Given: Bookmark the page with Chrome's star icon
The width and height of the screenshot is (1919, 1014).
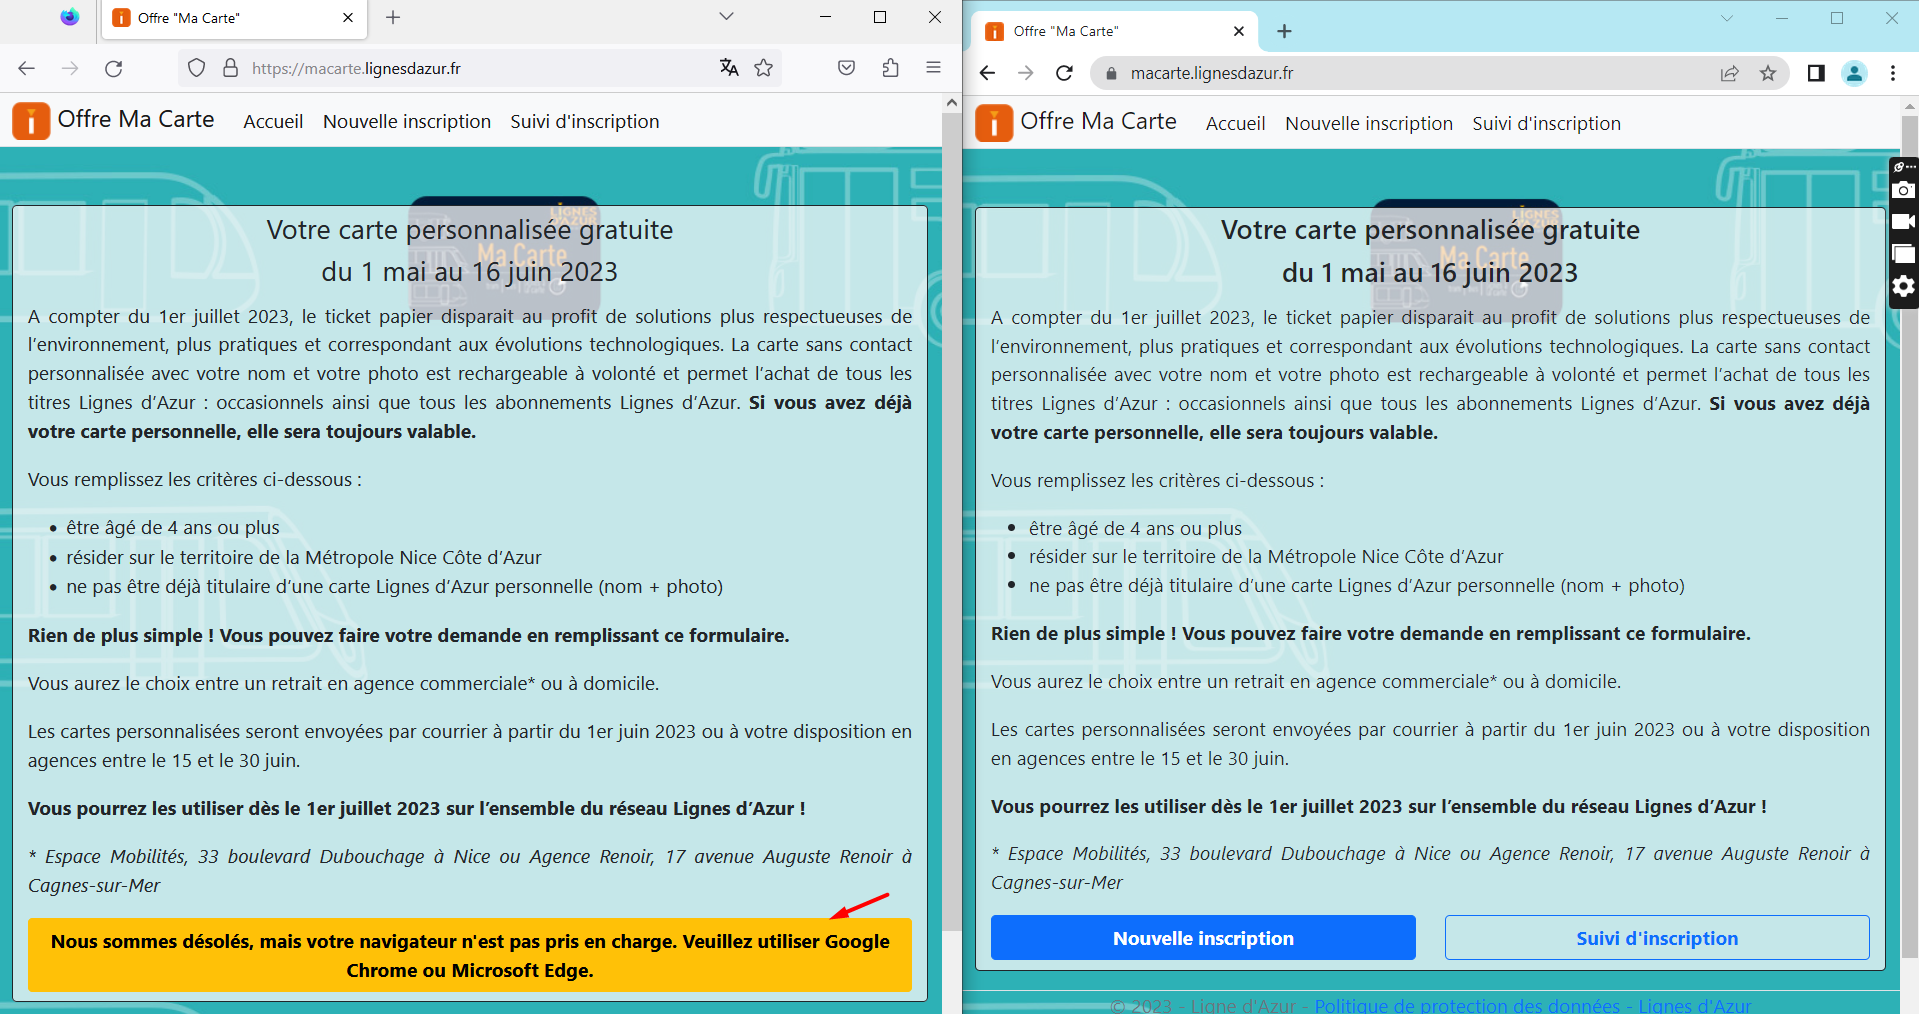Looking at the screenshot, I should tap(1766, 73).
